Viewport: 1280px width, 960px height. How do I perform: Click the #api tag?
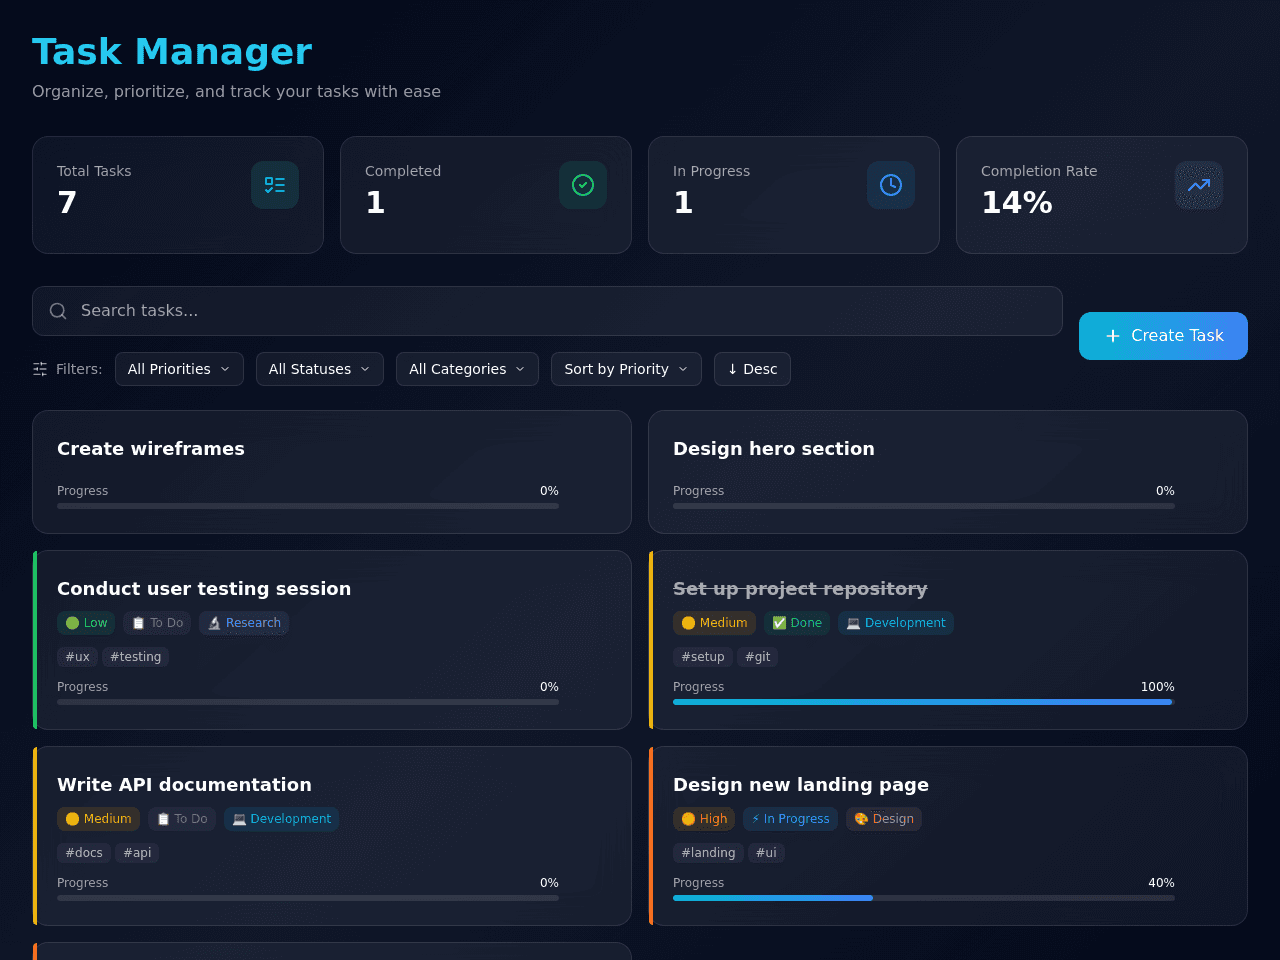point(137,853)
